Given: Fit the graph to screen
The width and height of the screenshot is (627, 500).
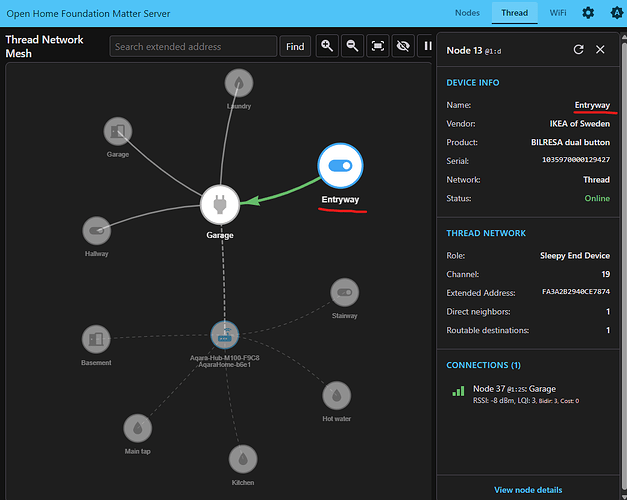Looking at the screenshot, I should pos(378,46).
